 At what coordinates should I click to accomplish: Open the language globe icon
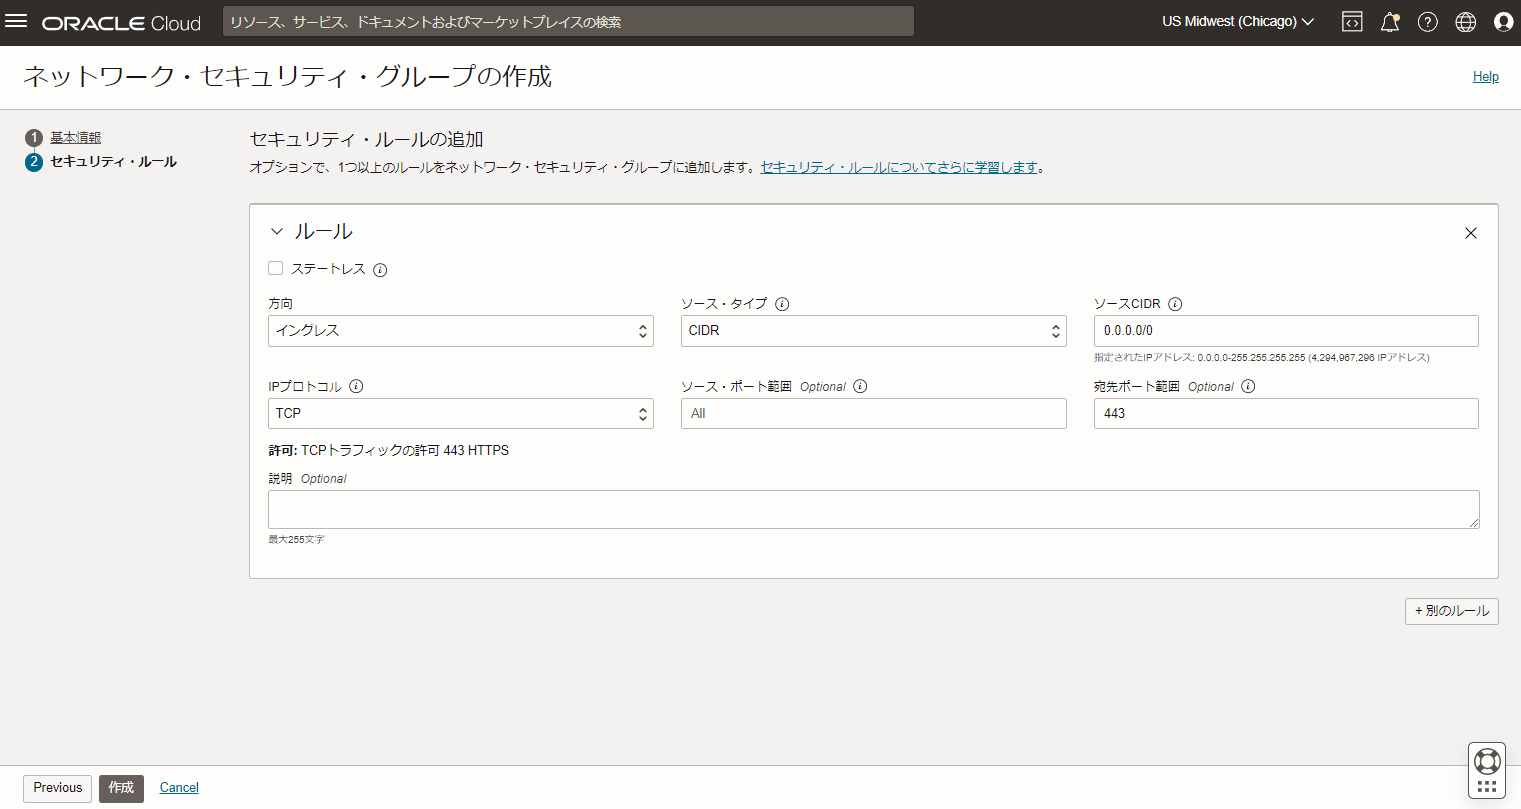(x=1466, y=21)
